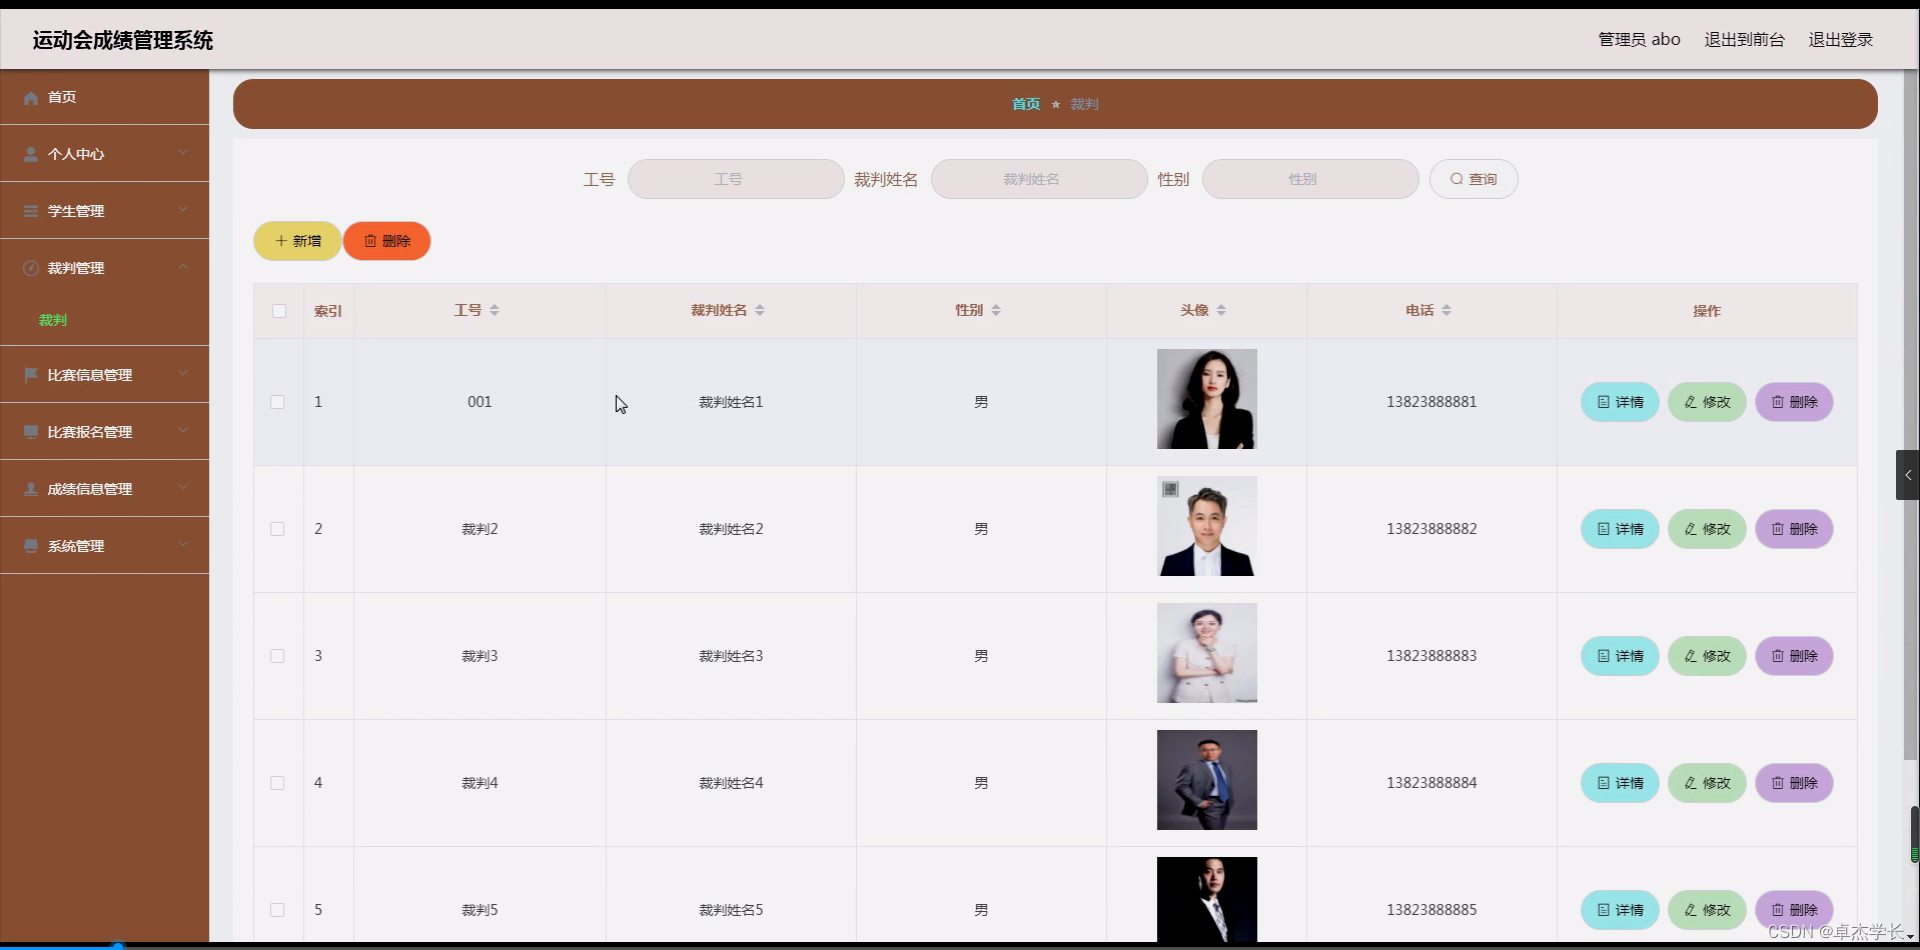This screenshot has width=1920, height=950.
Task: Click 详情 button for 裁判姓名2
Action: 1619,529
